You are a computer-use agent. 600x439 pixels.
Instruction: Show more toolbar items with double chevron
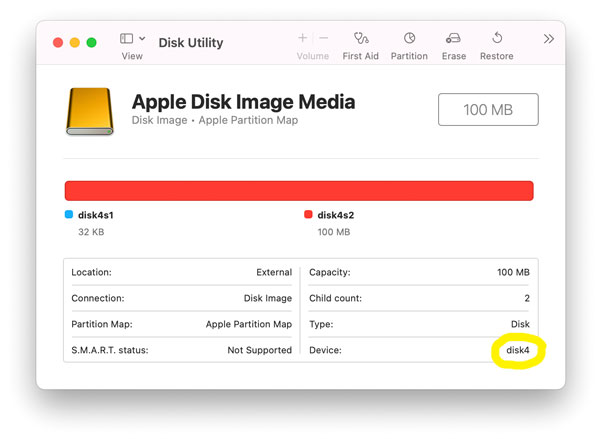(x=548, y=39)
